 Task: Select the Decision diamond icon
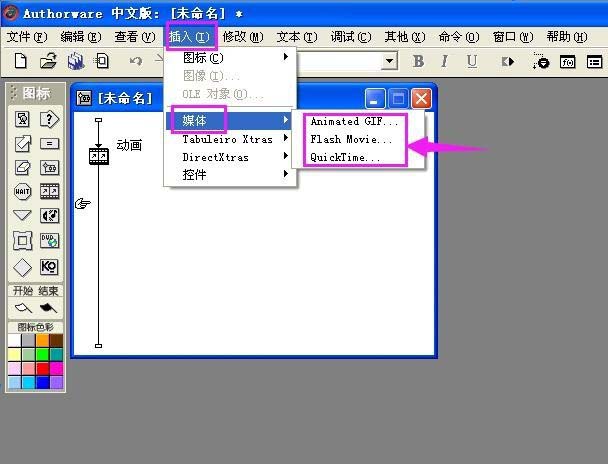pos(22,267)
